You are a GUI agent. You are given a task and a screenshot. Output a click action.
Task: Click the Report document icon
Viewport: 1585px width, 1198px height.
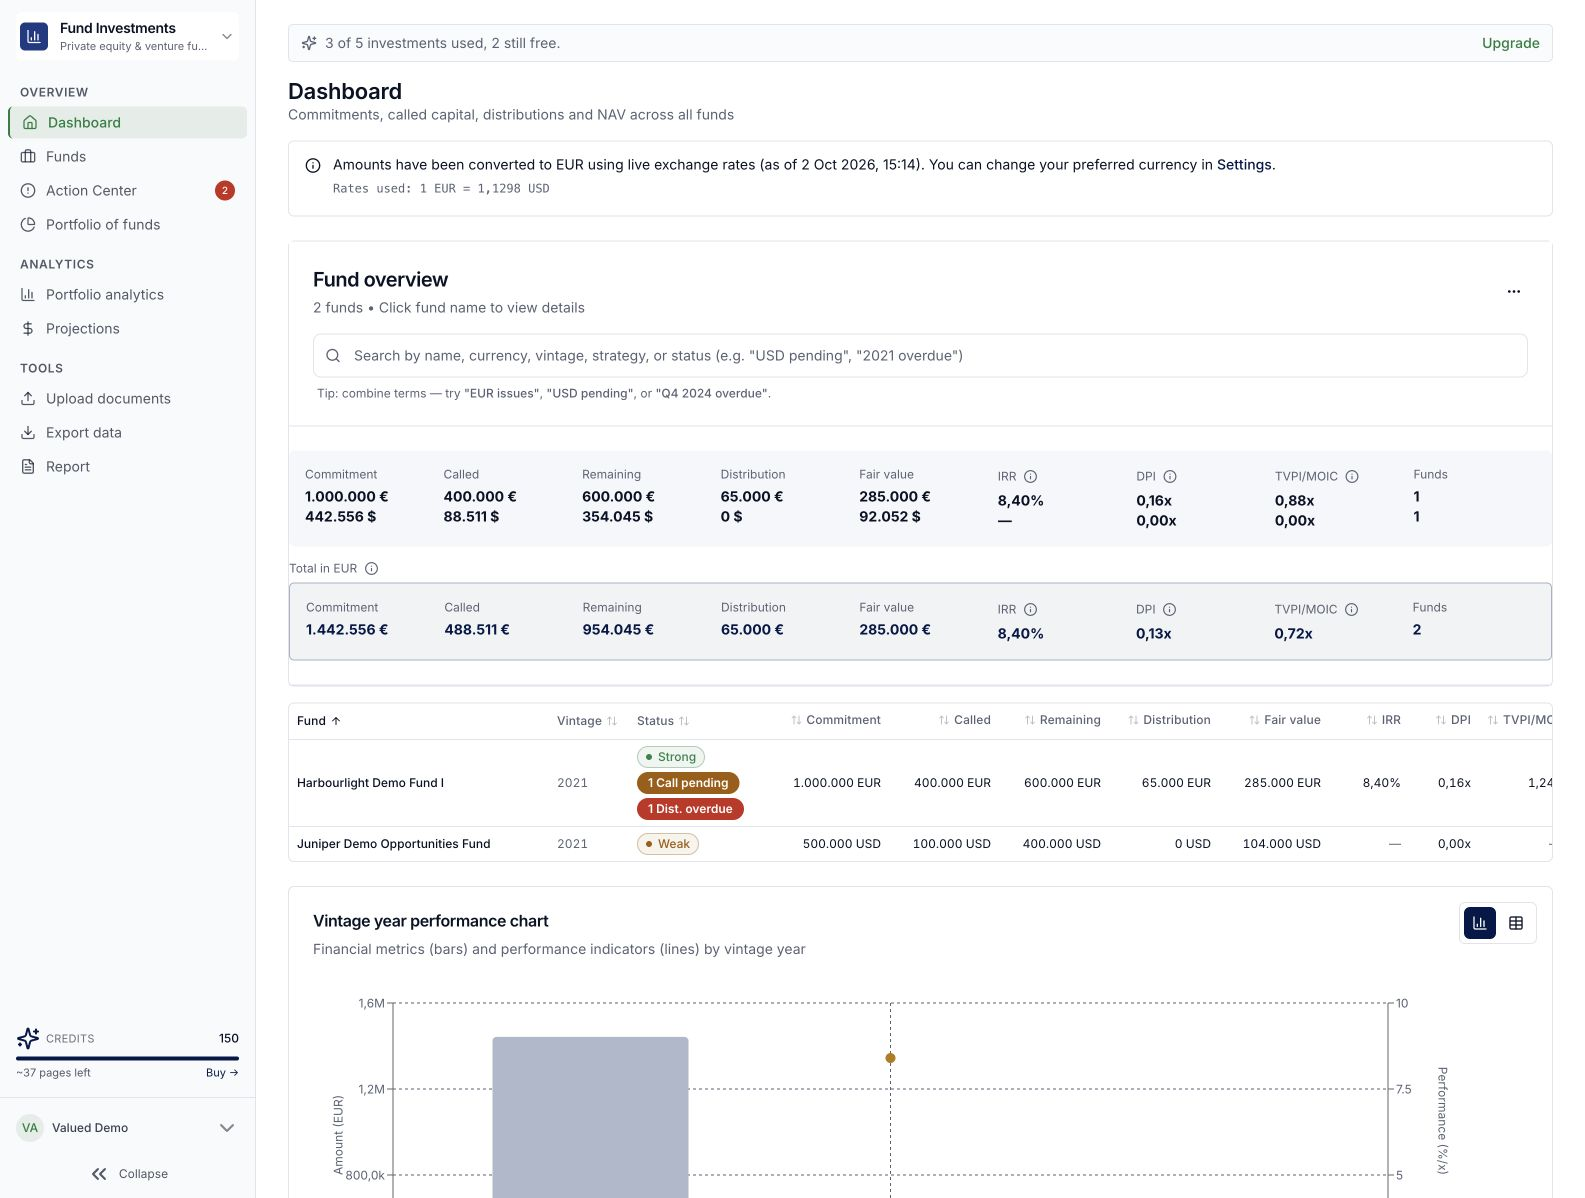tap(28, 466)
